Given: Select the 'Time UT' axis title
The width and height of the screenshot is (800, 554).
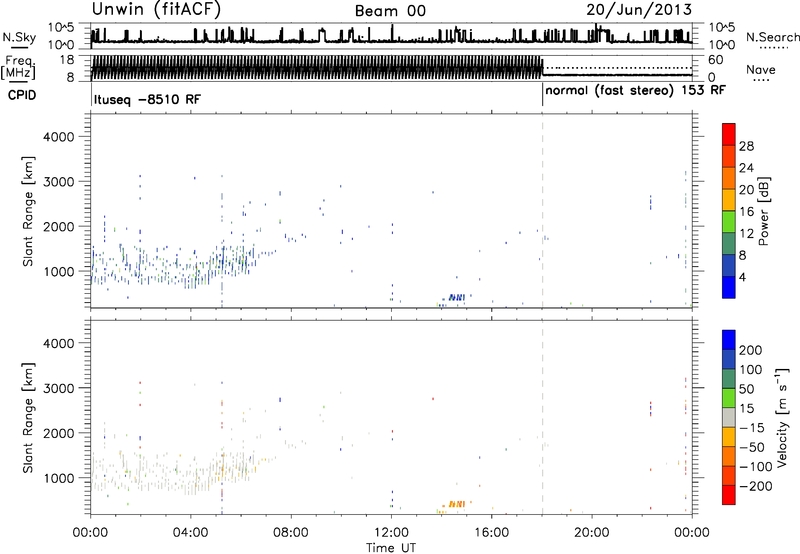Looking at the screenshot, I should pyautogui.click(x=391, y=548).
